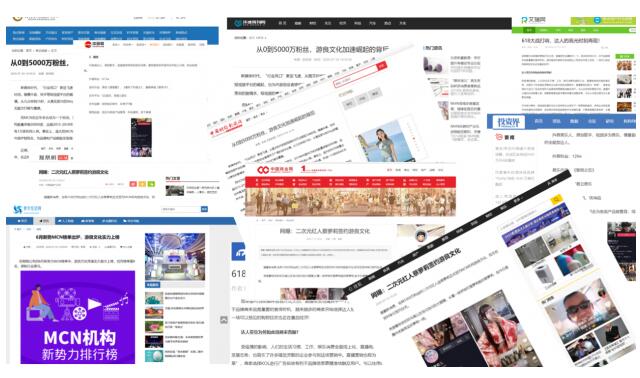The height and width of the screenshot is (378, 640).
Task: Click the logo on the dark navigation bar
Action: [250, 23]
